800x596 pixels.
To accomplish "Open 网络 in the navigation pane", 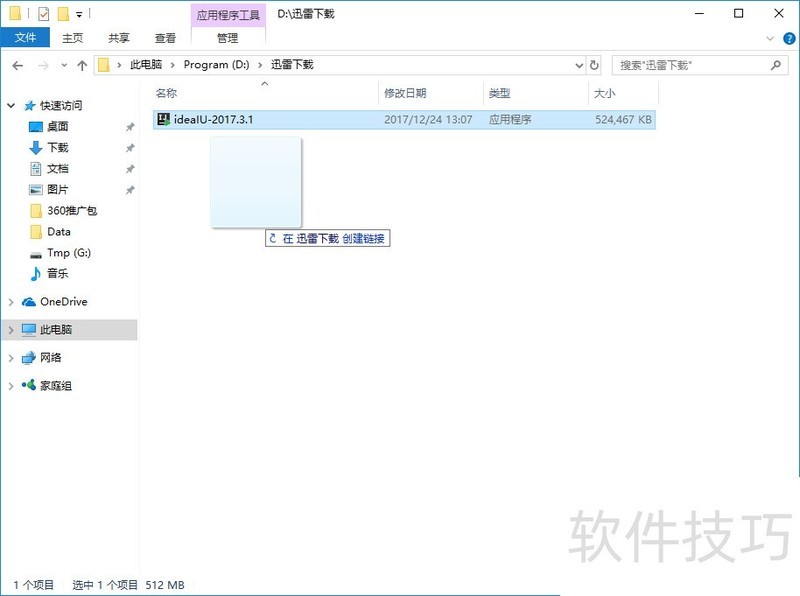I will click(x=51, y=357).
